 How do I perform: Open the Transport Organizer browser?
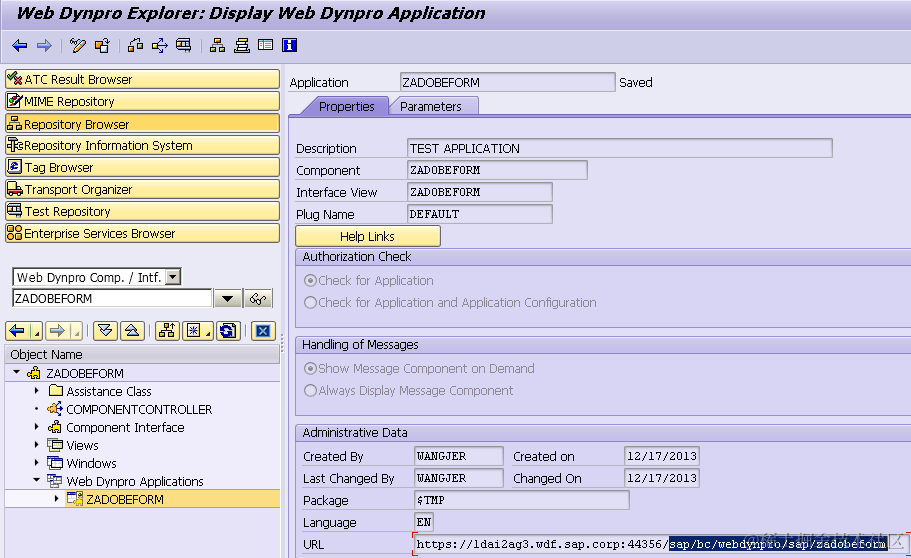click(142, 189)
